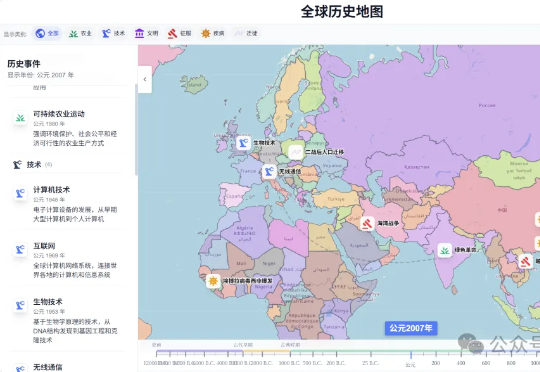Select the 全部 globe filter chip

click(x=47, y=33)
